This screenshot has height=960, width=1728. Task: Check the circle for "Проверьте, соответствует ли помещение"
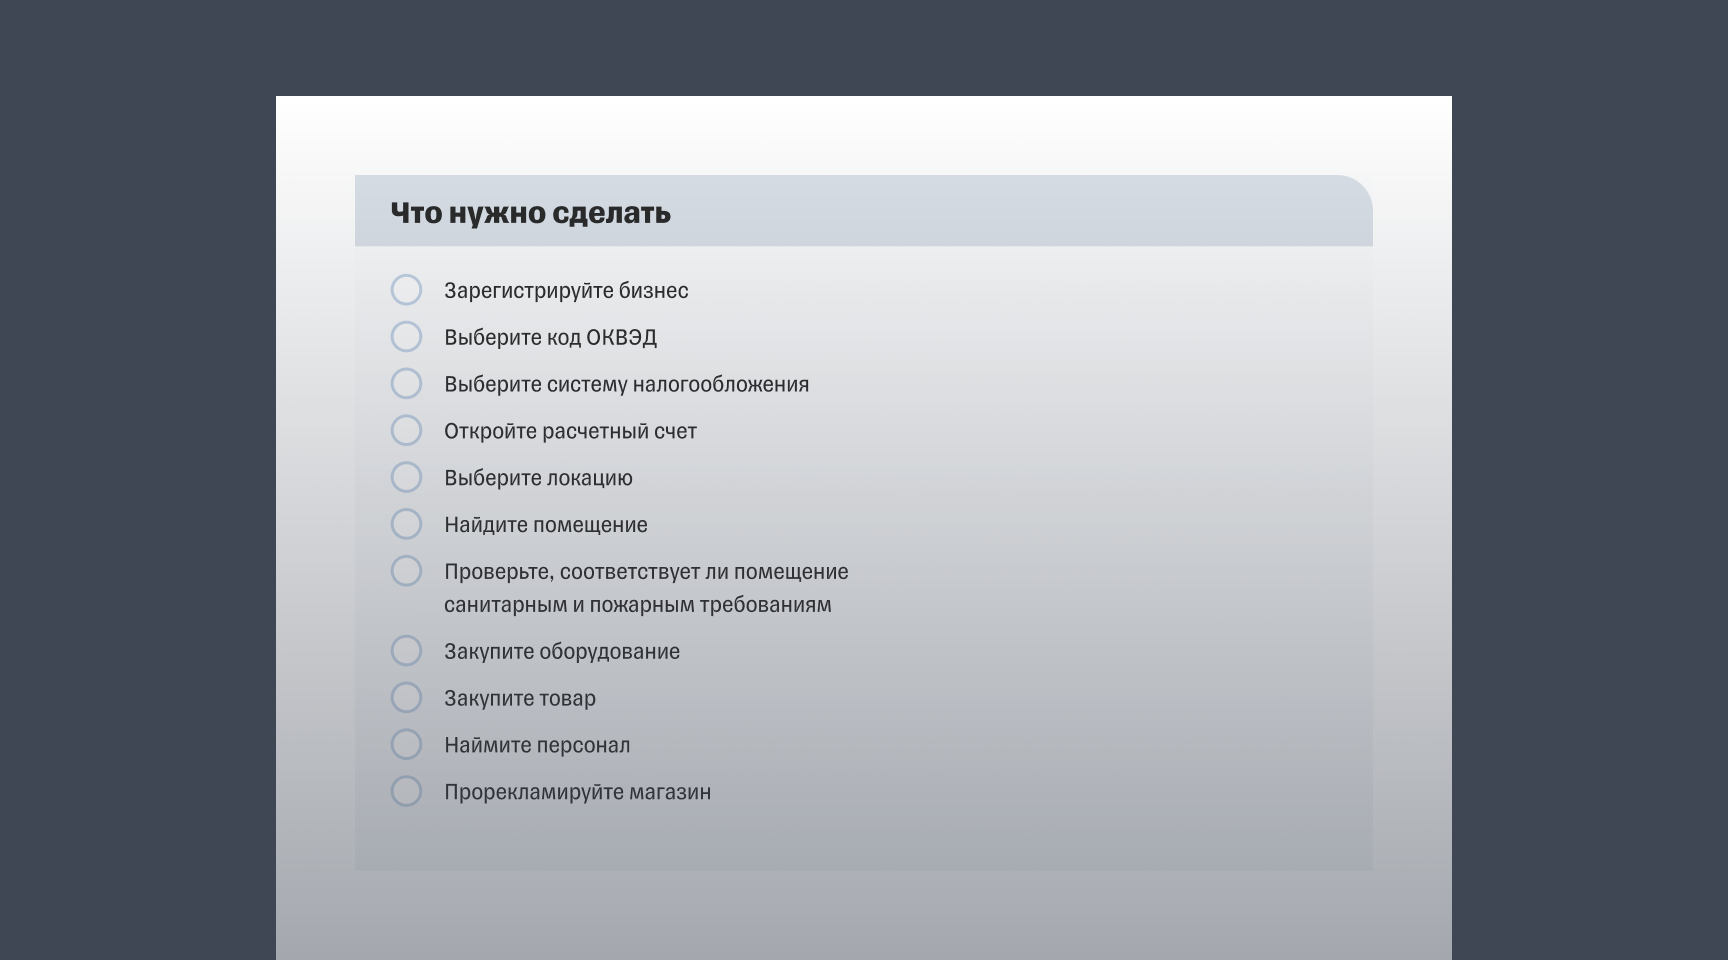tap(406, 571)
